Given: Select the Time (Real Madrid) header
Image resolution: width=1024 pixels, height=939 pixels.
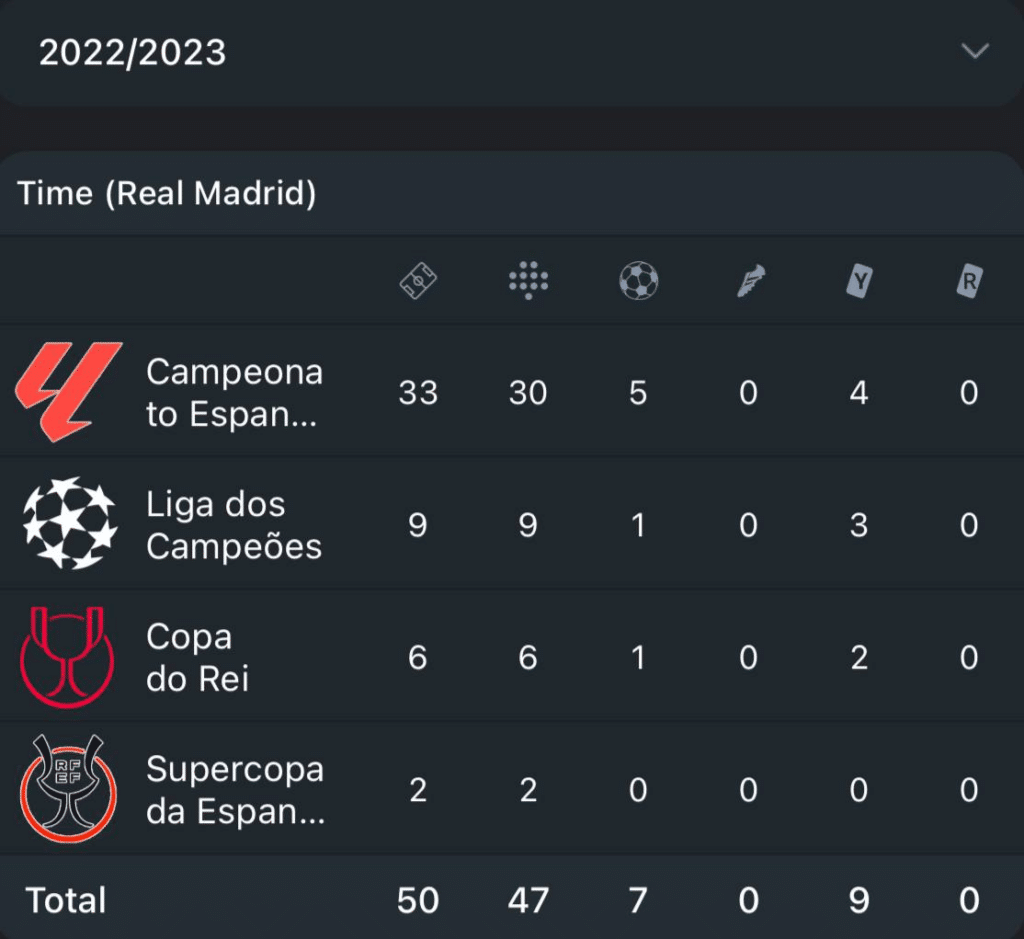Looking at the screenshot, I should click(167, 194).
